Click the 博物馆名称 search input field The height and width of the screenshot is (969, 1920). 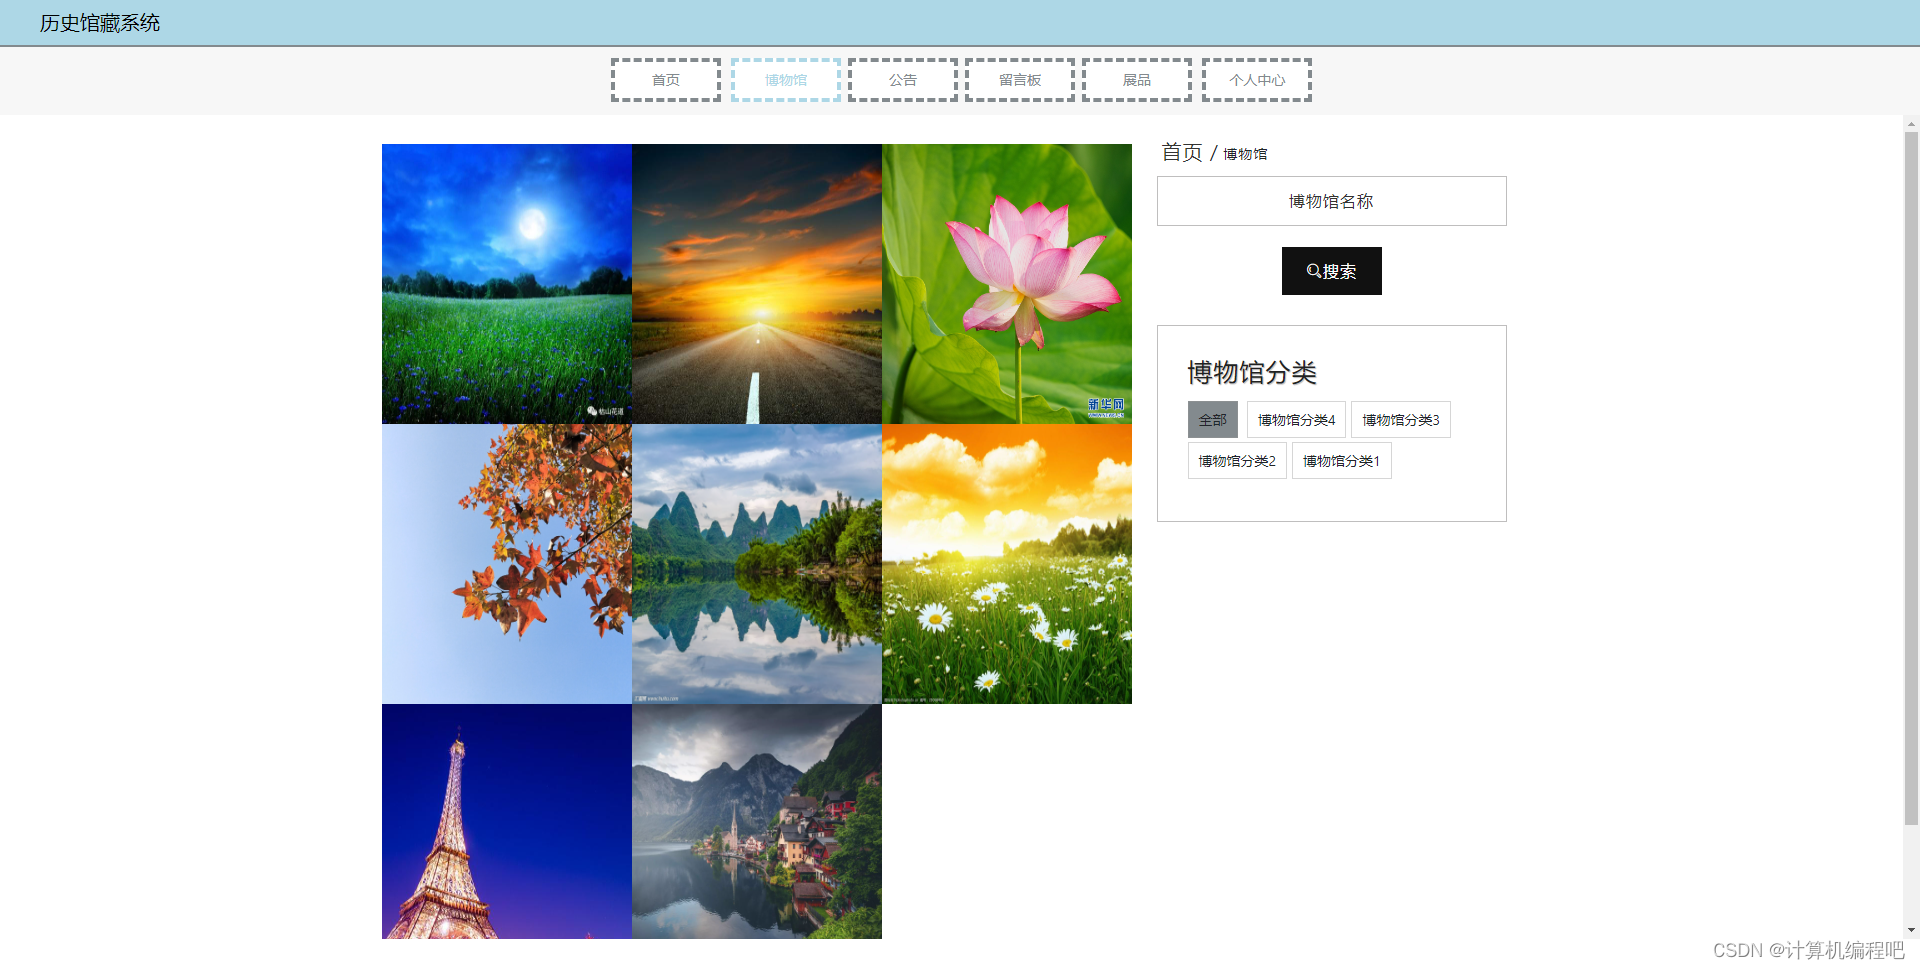click(1331, 200)
